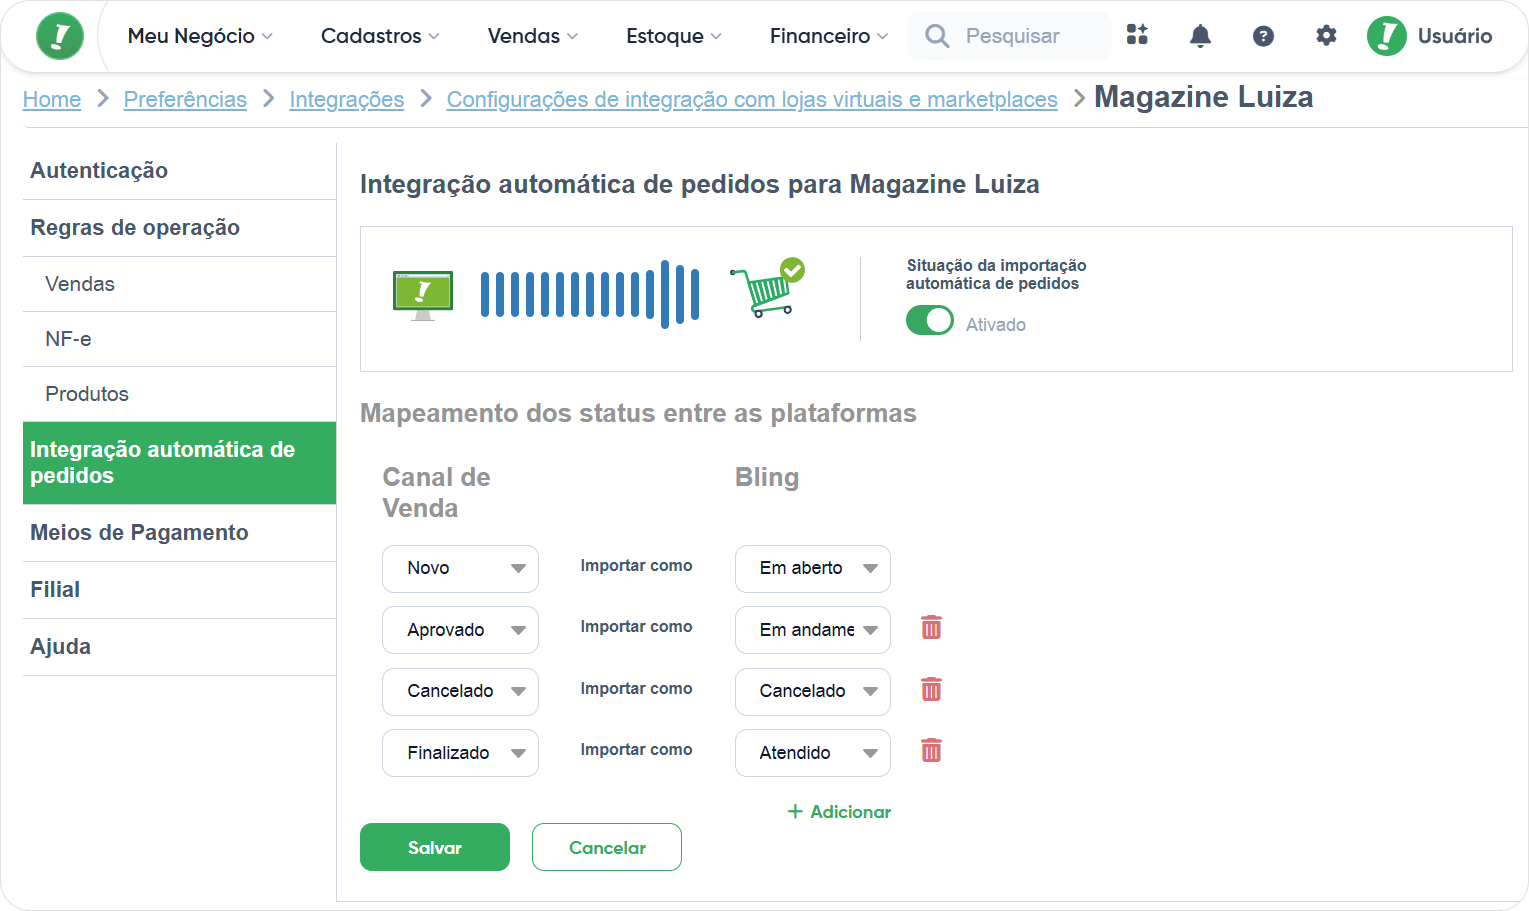
Task: Select Meios de Pagamento in sidebar
Action: click(x=180, y=533)
